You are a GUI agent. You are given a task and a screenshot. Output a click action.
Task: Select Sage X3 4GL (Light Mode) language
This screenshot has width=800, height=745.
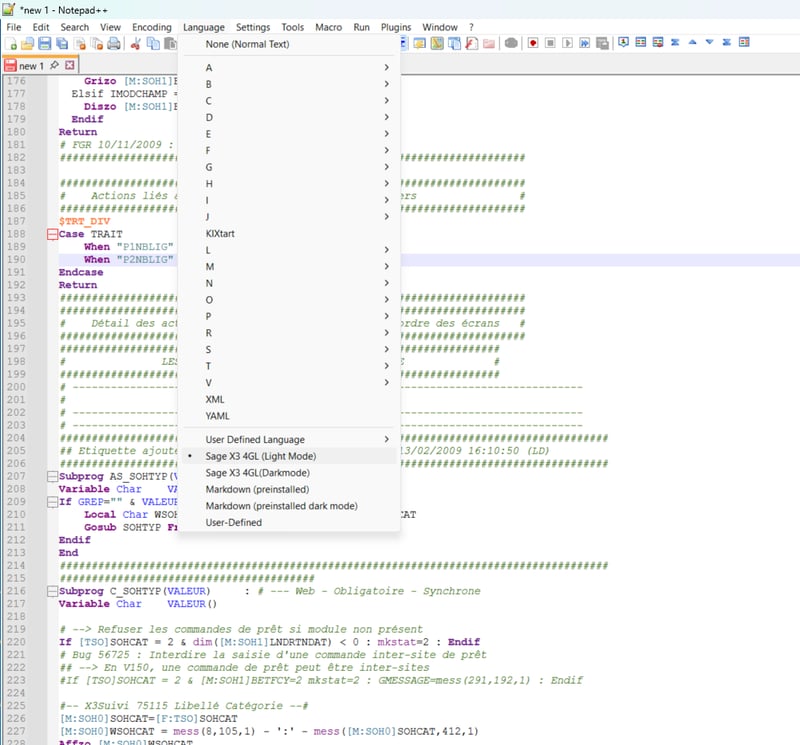(x=260, y=456)
